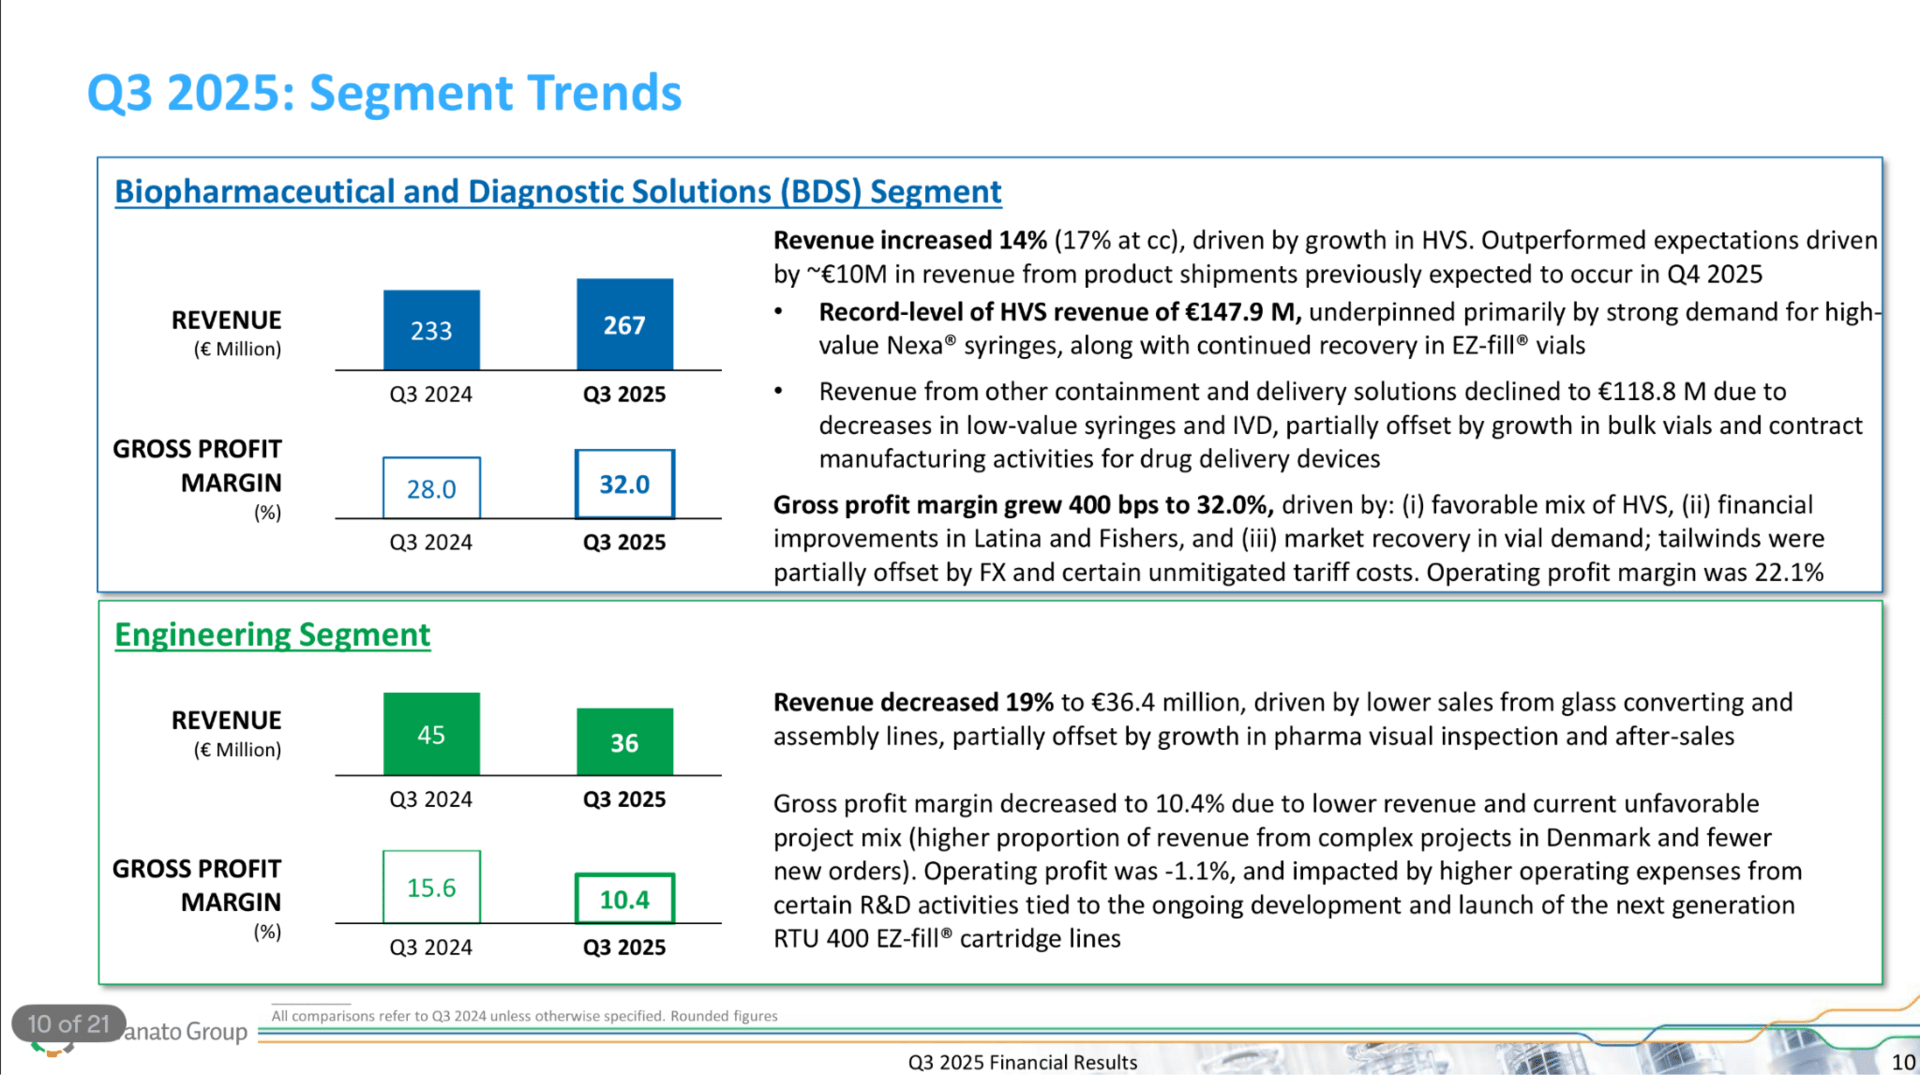The width and height of the screenshot is (1920, 1075).
Task: Select the green 36 revenue bar
Action: [x=624, y=742]
